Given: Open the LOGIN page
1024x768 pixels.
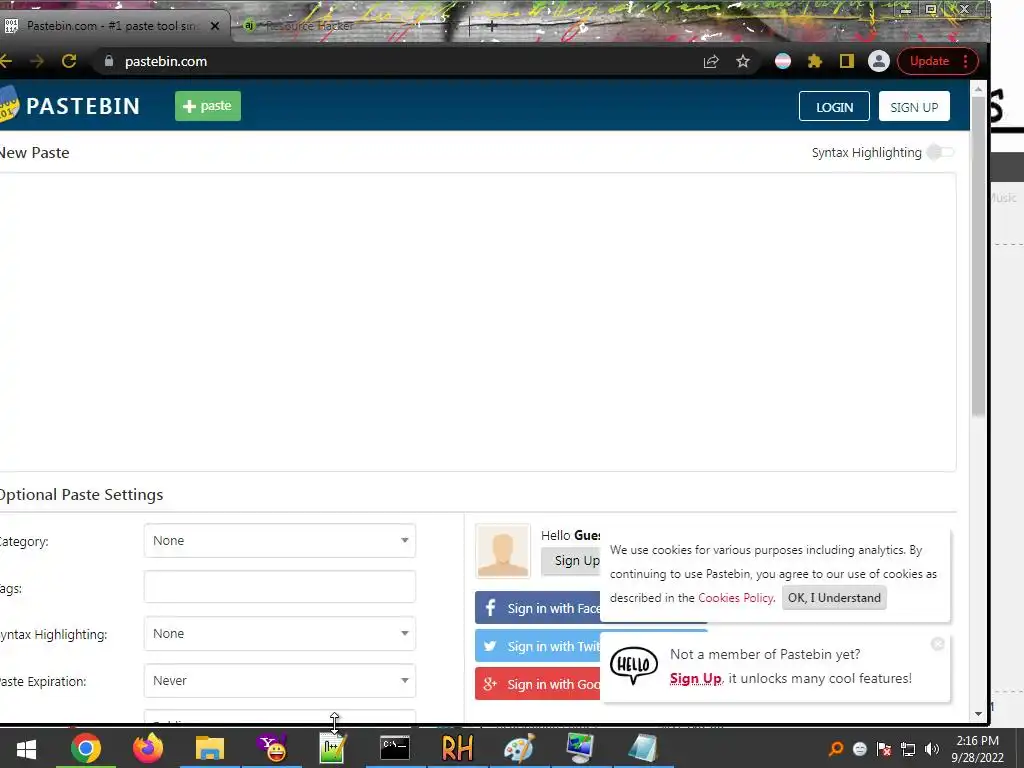Looking at the screenshot, I should tap(834, 106).
